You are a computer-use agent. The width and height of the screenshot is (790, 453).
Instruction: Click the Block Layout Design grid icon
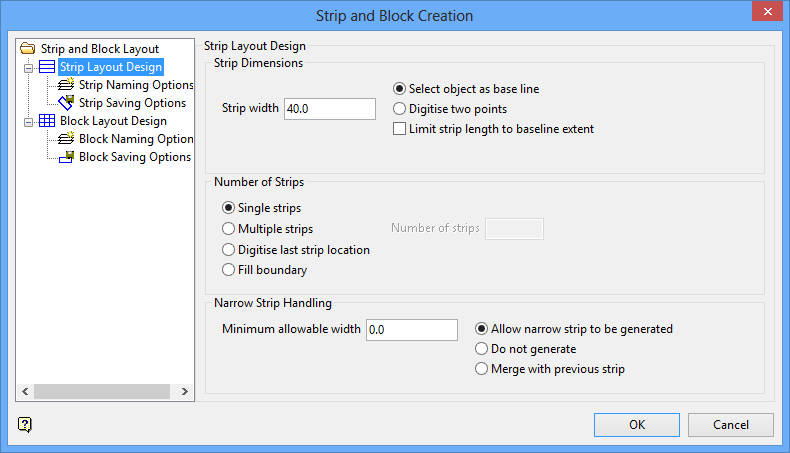point(47,121)
